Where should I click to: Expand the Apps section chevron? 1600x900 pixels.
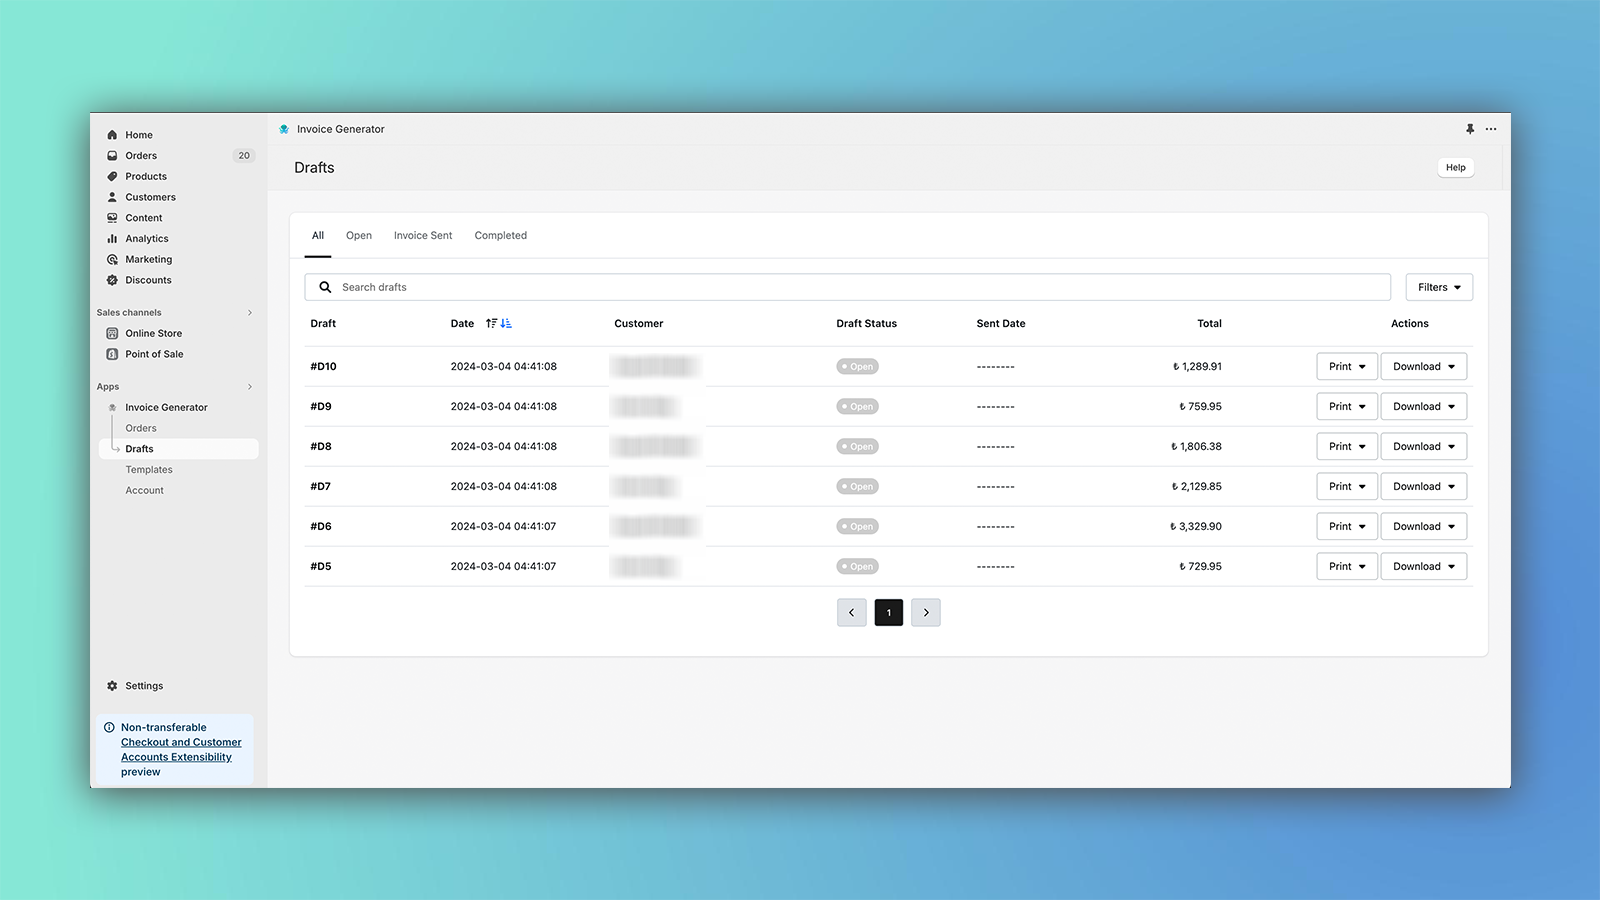point(250,387)
